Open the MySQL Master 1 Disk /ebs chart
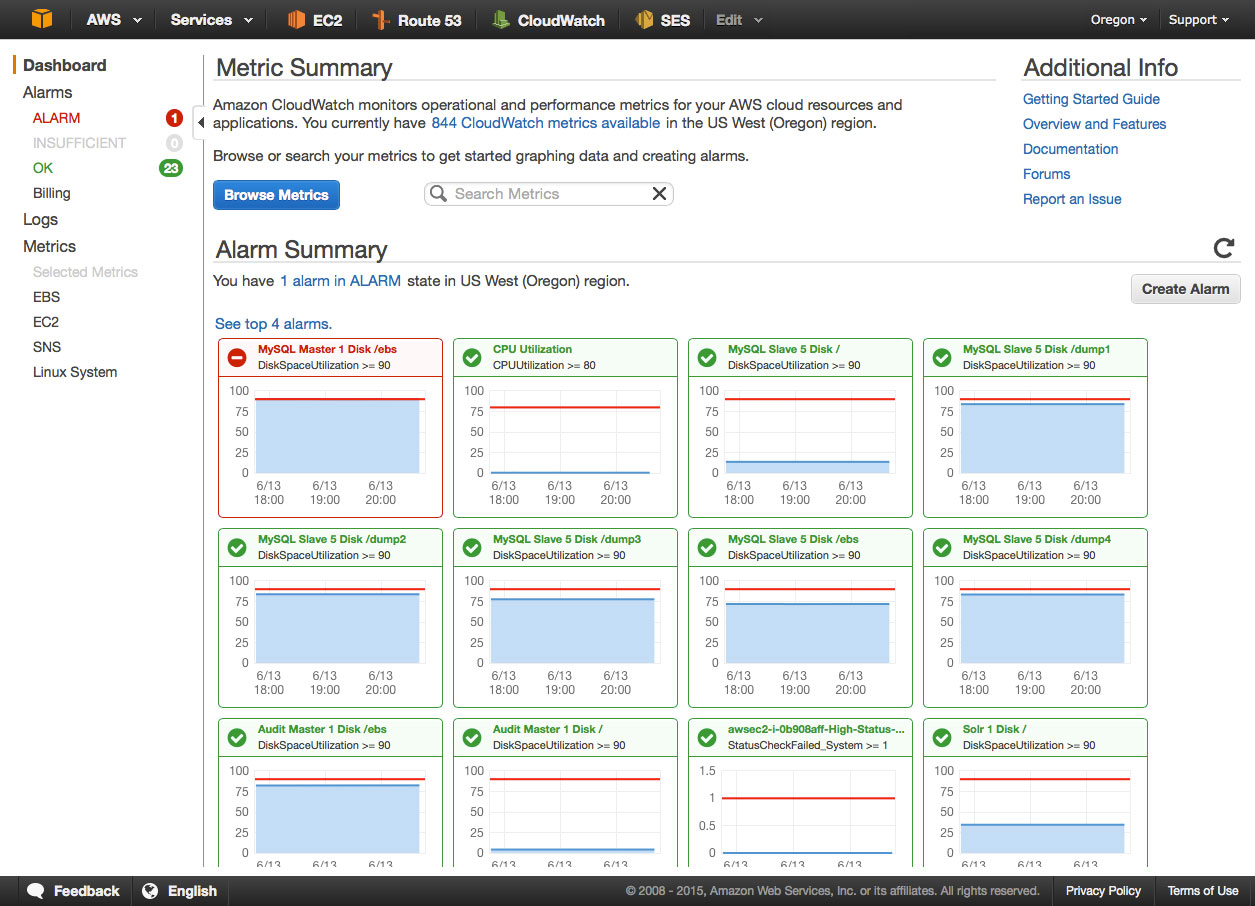The width and height of the screenshot is (1255, 906). coord(330,427)
